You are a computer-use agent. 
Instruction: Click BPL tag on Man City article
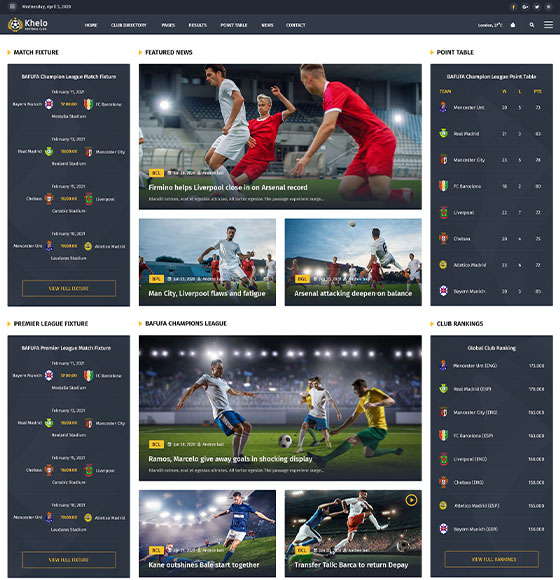pyautogui.click(x=156, y=279)
